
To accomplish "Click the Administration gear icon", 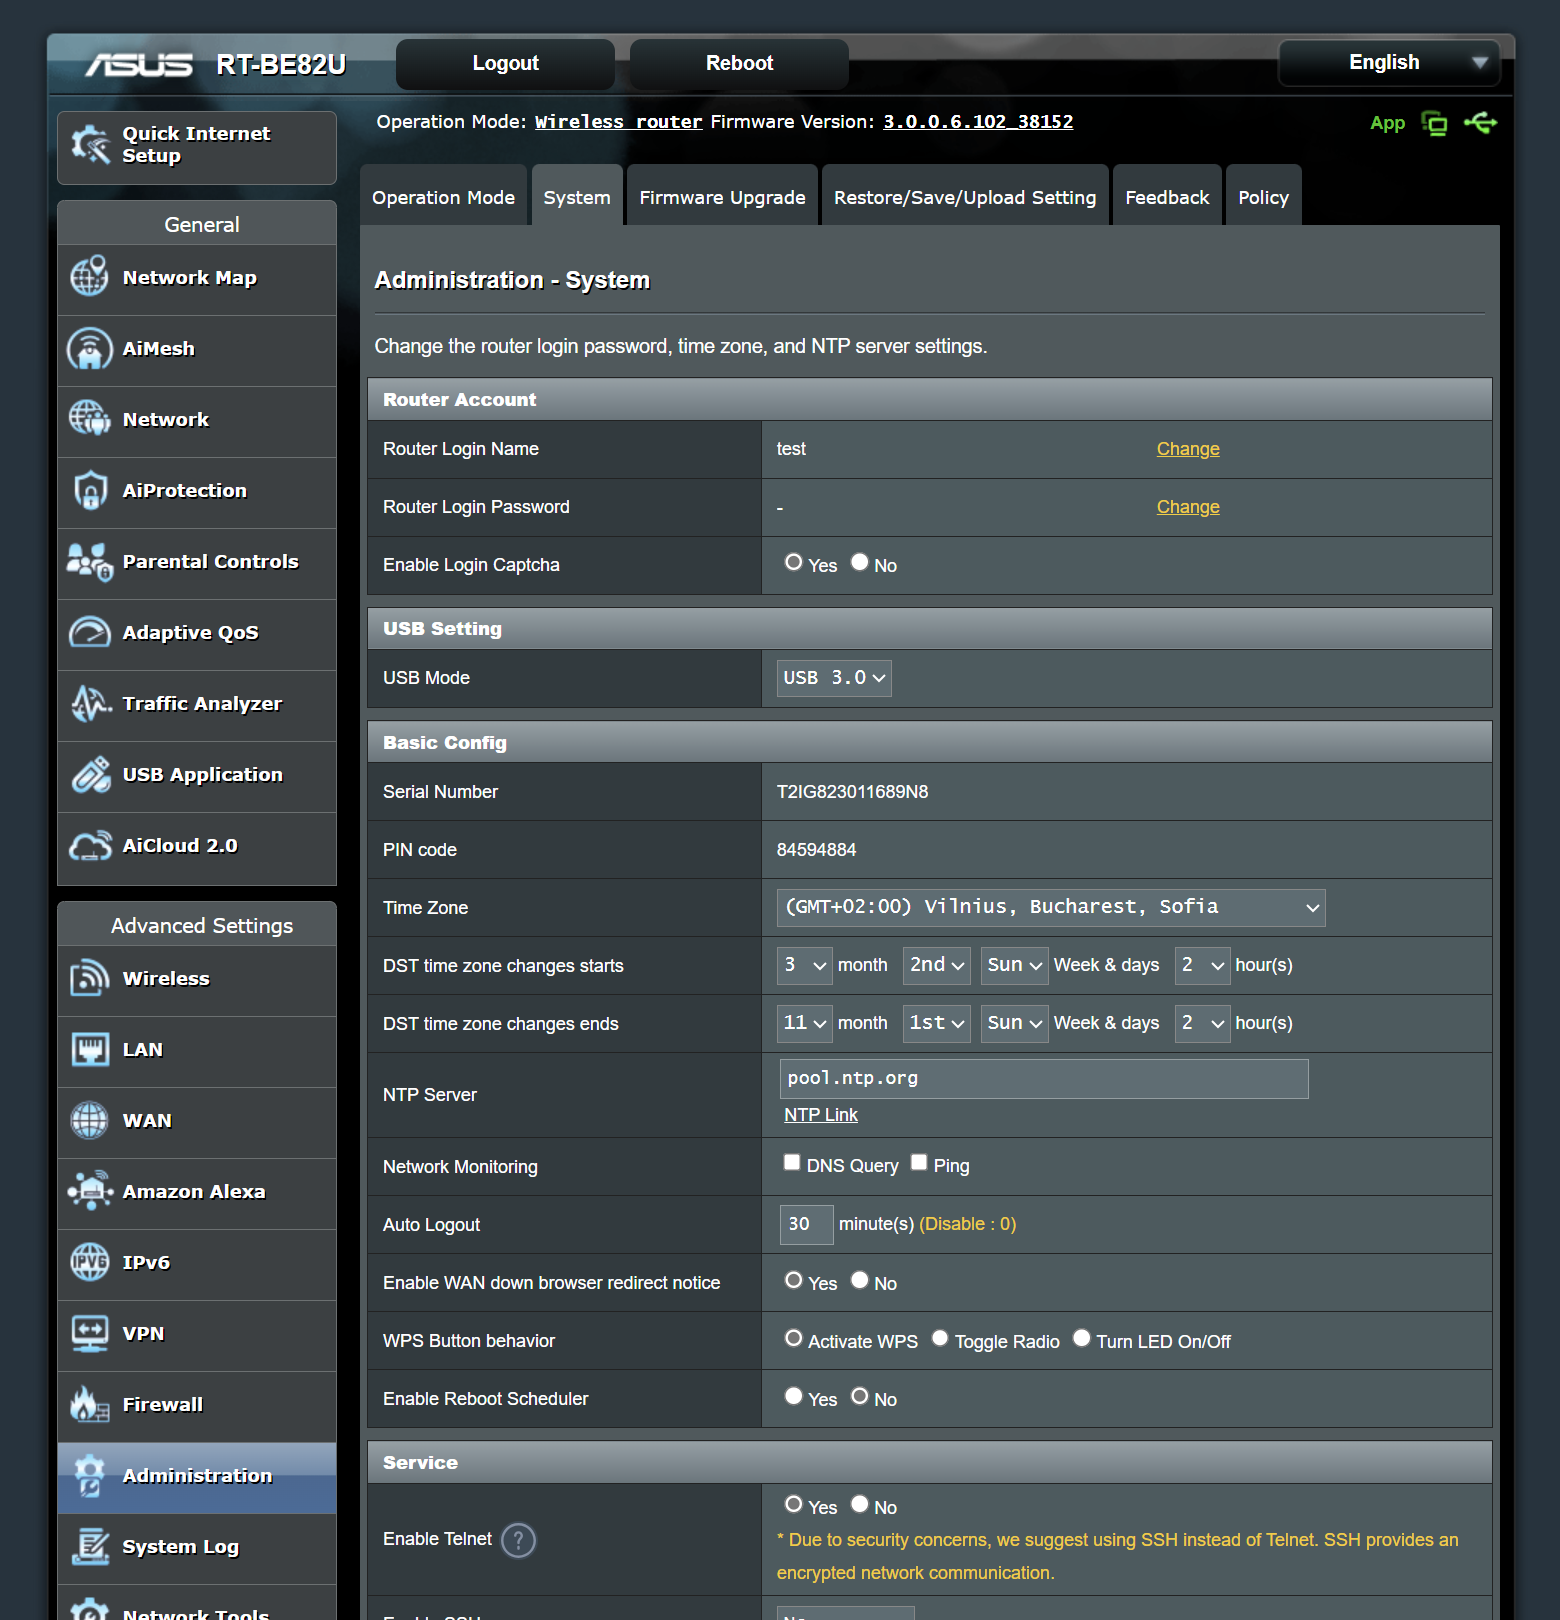I will (x=90, y=1475).
